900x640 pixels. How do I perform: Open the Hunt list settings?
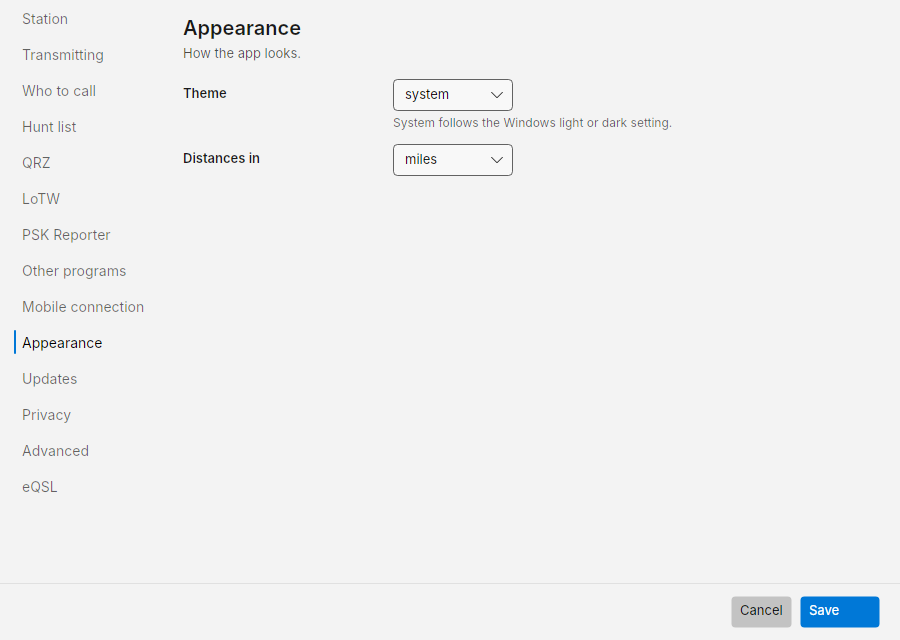click(49, 127)
